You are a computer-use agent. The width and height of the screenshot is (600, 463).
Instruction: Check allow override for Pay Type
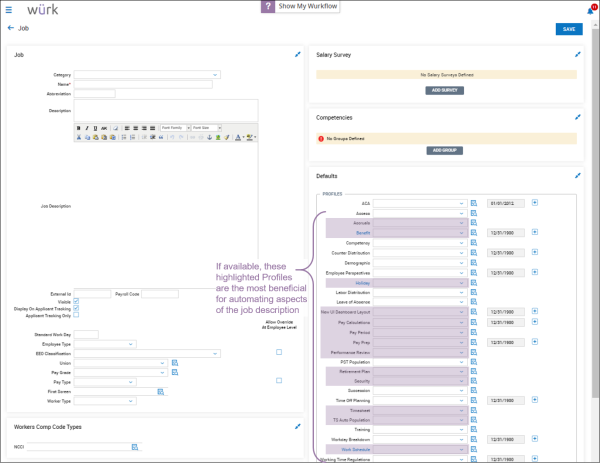(x=279, y=380)
